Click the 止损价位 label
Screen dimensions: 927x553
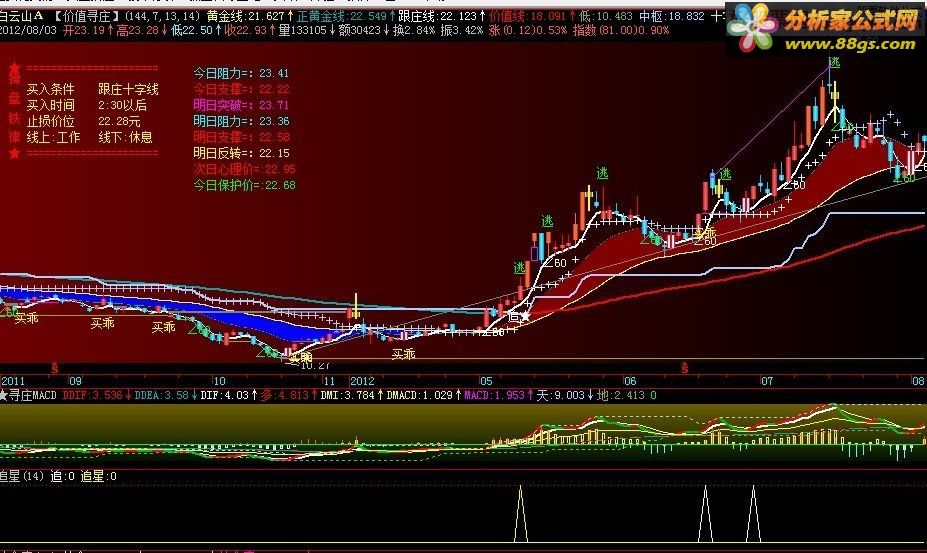pos(51,121)
